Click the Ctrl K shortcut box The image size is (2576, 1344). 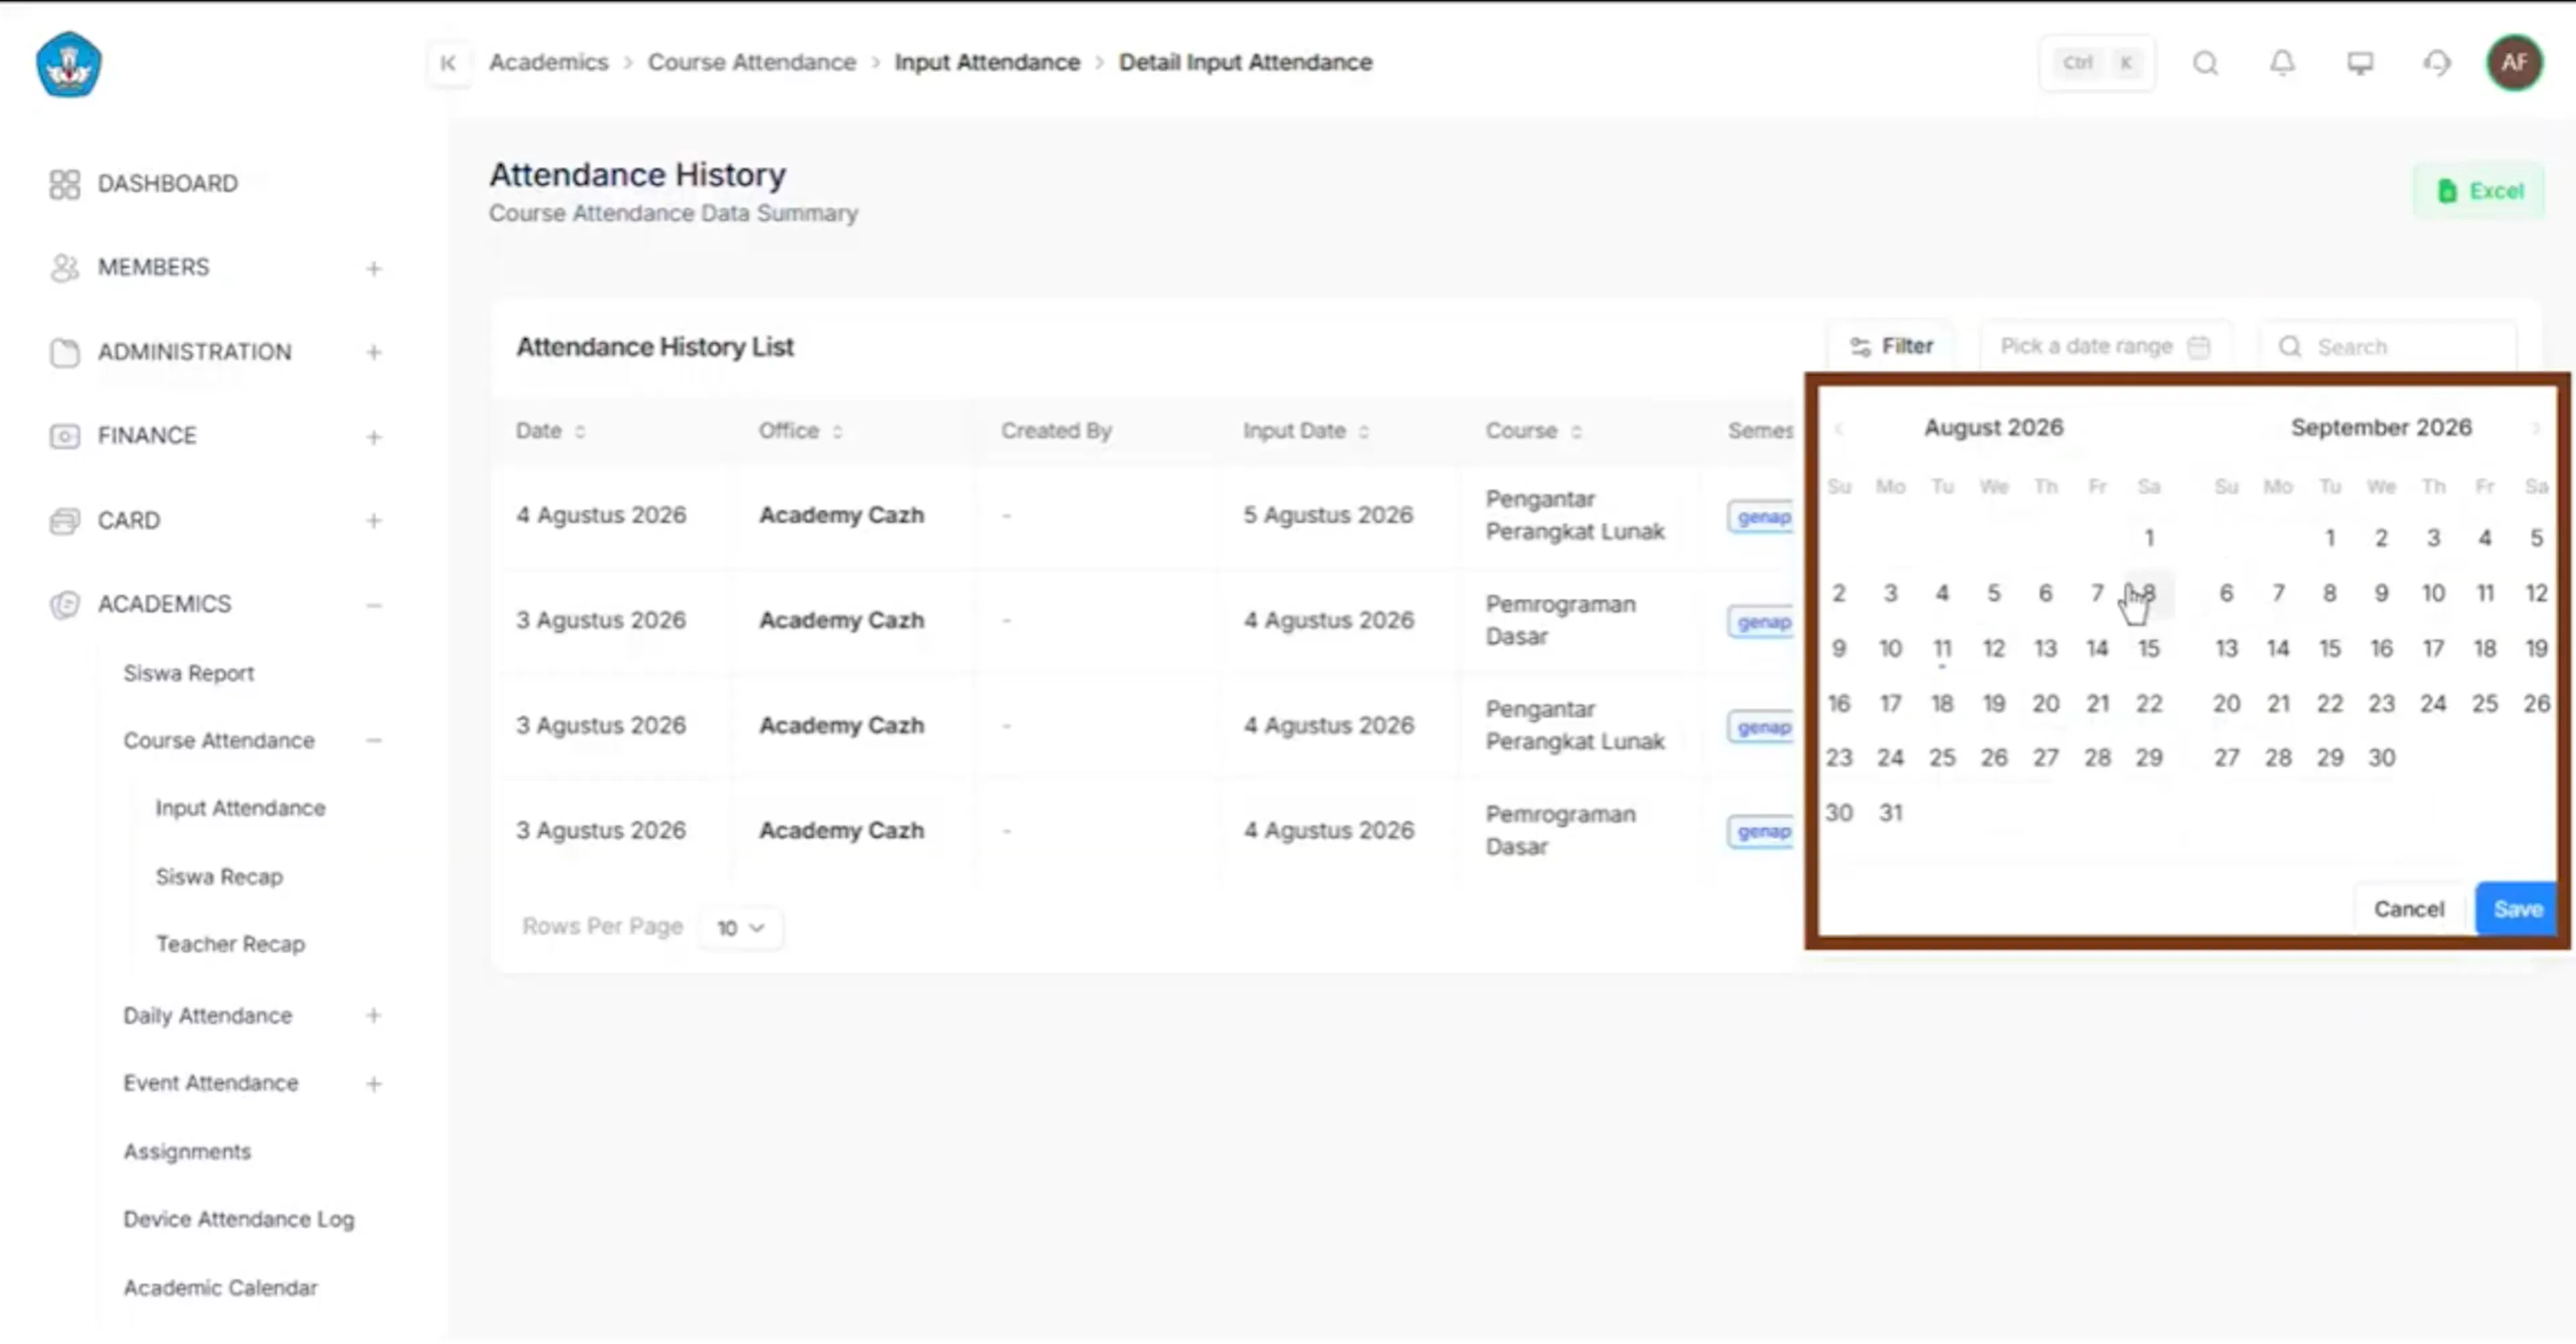tap(2097, 63)
